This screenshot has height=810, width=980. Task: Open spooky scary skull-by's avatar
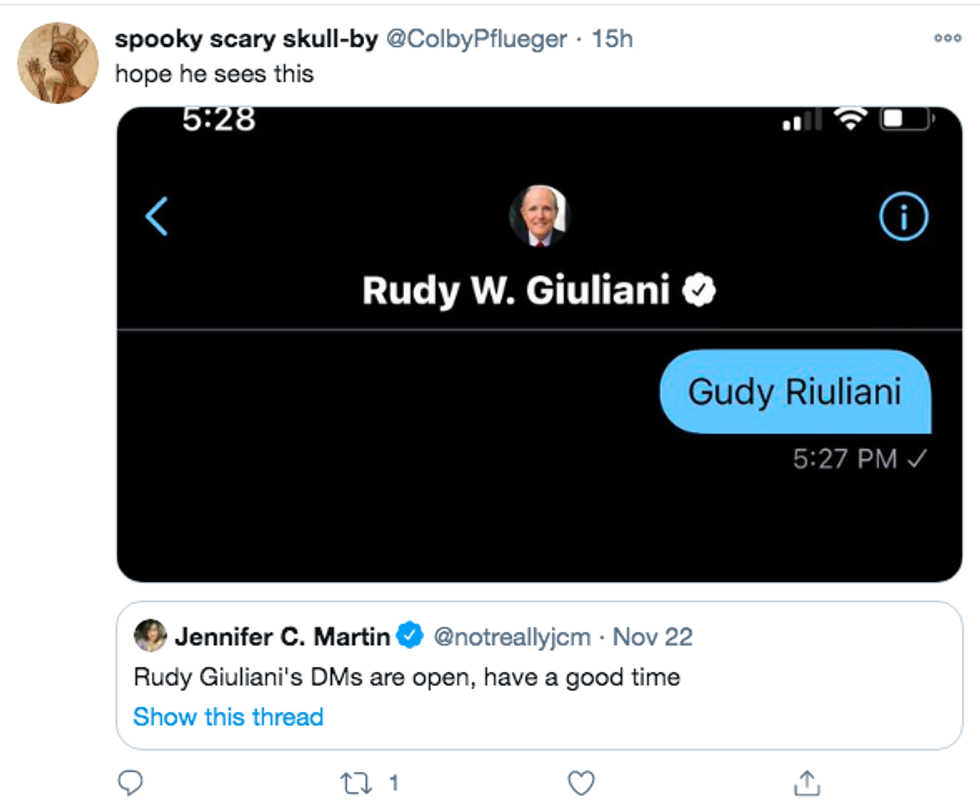(58, 62)
